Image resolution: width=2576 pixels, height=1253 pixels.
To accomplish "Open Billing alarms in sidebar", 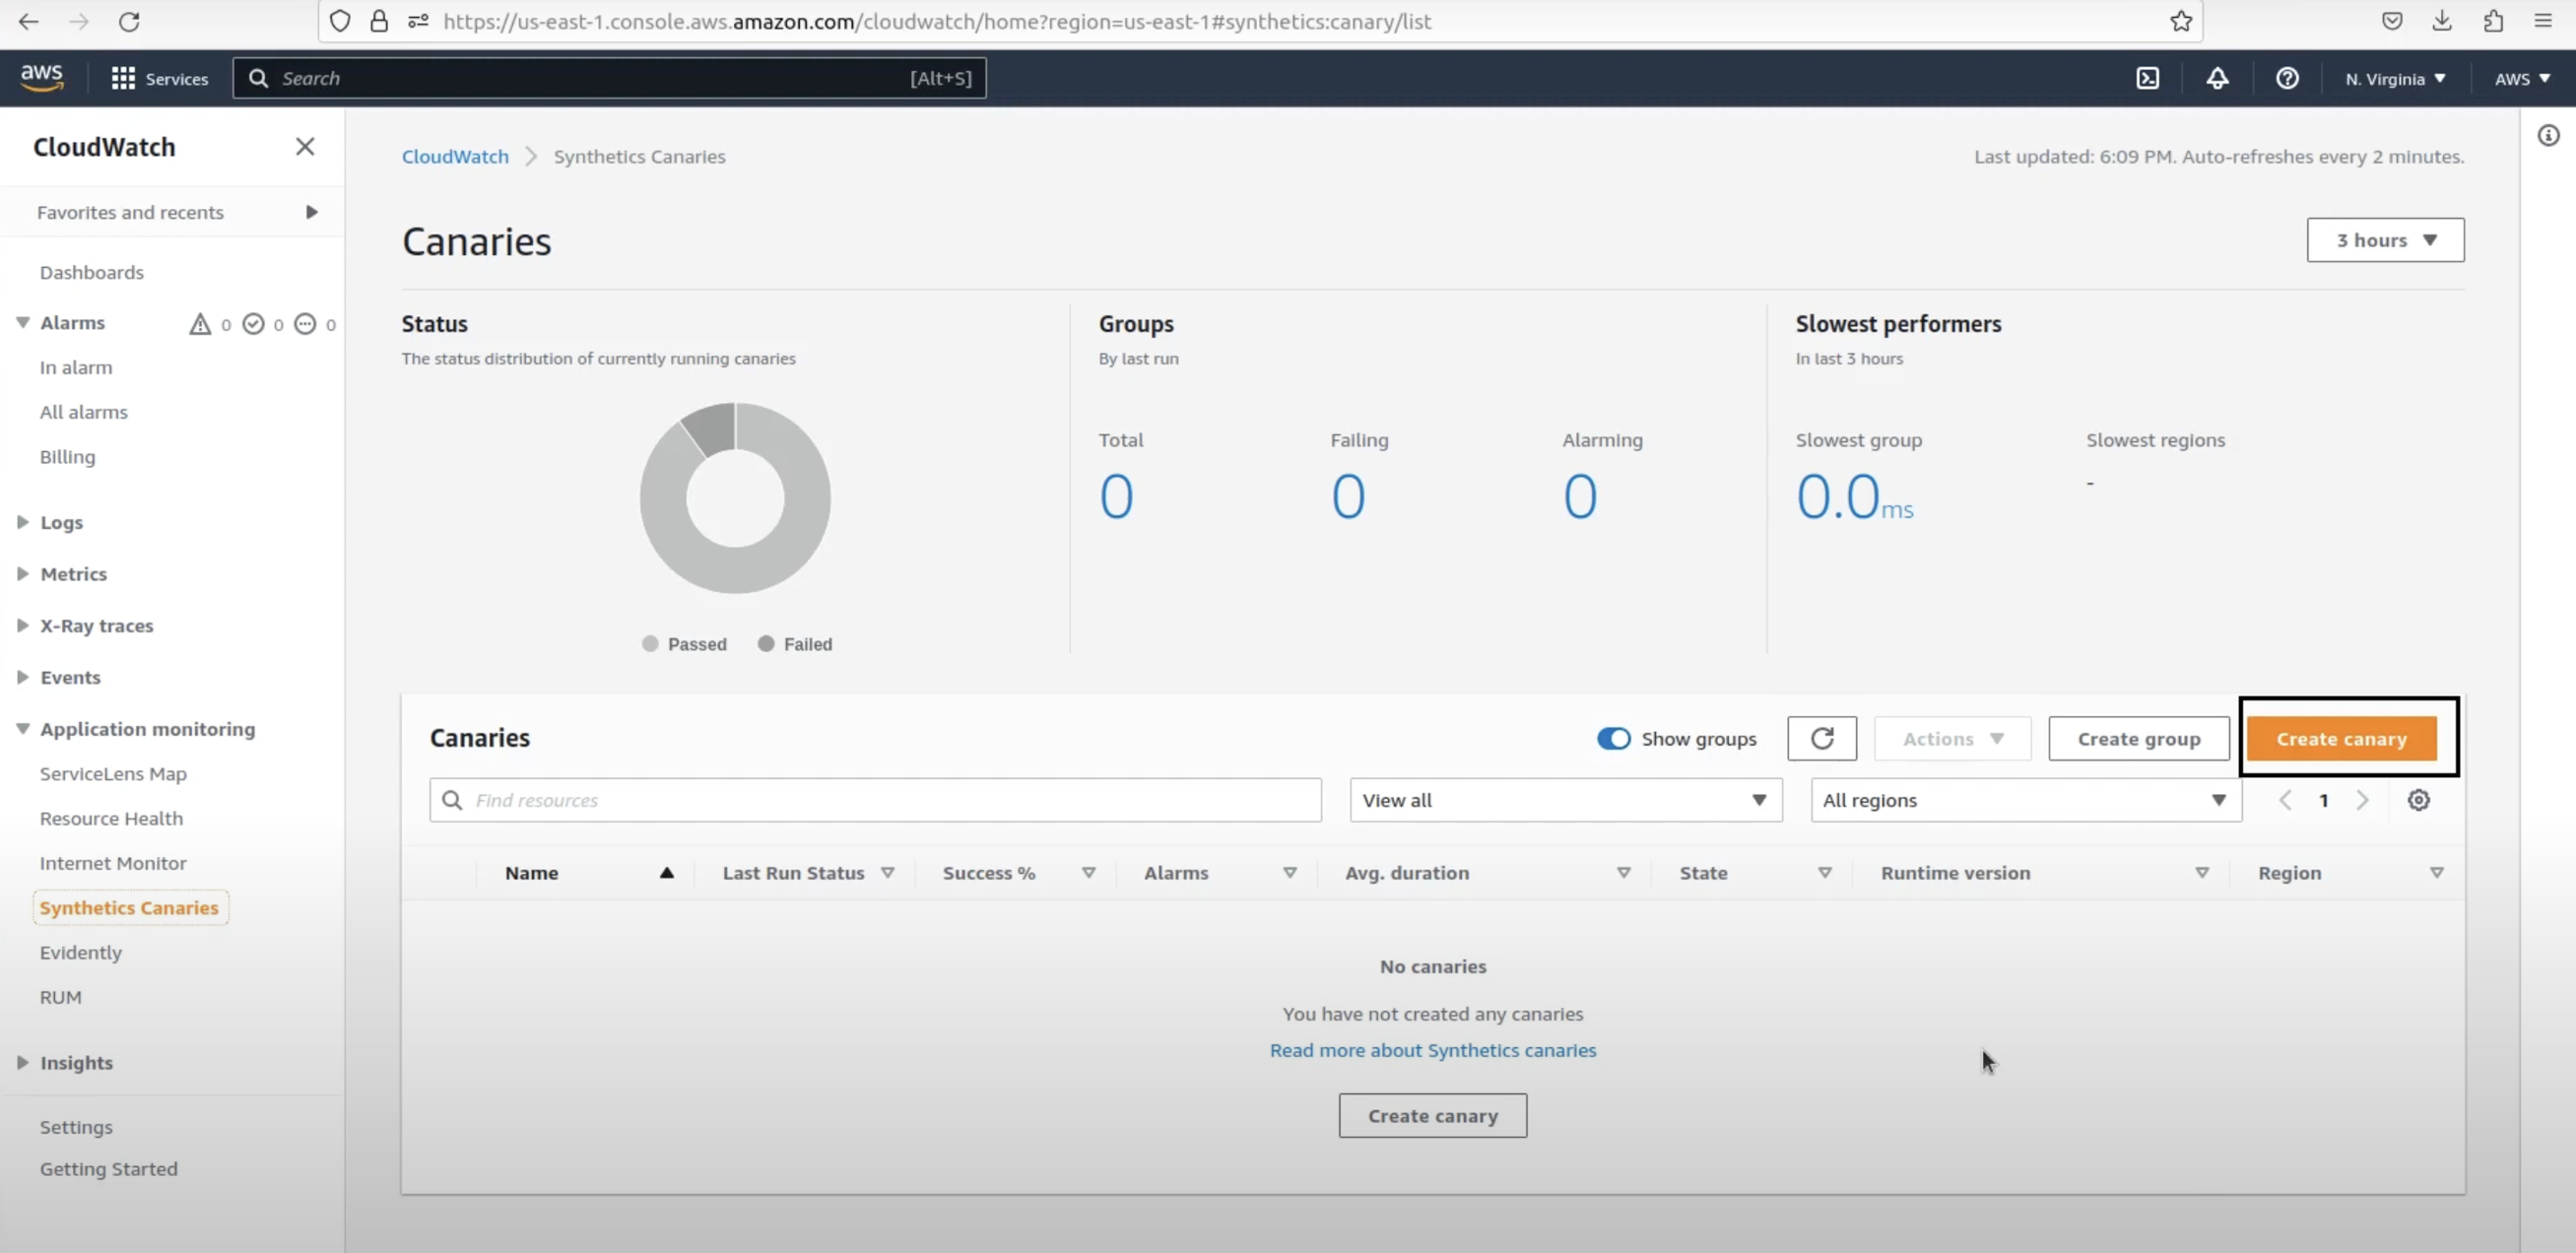I will click(x=68, y=456).
